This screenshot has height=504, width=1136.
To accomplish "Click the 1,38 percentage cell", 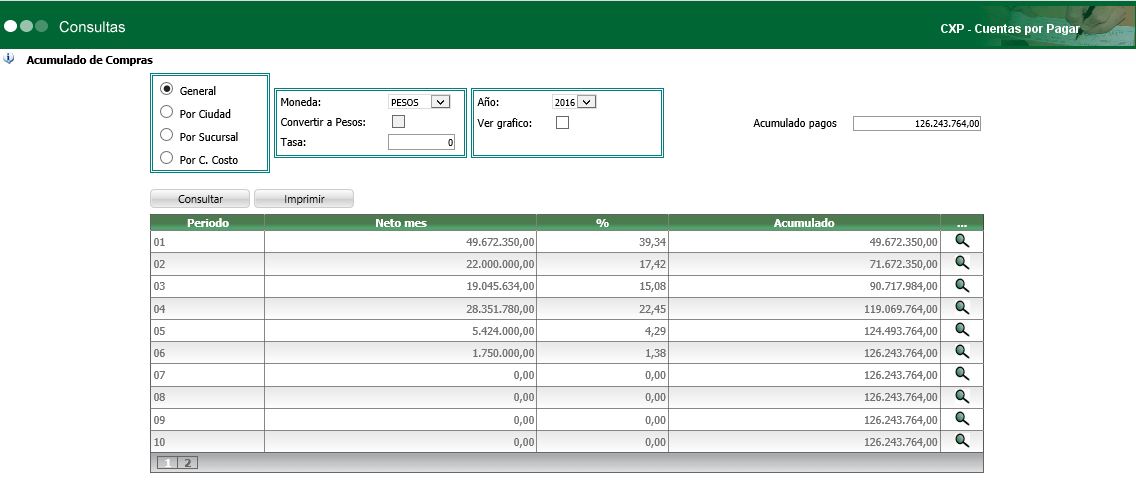I will click(x=602, y=353).
